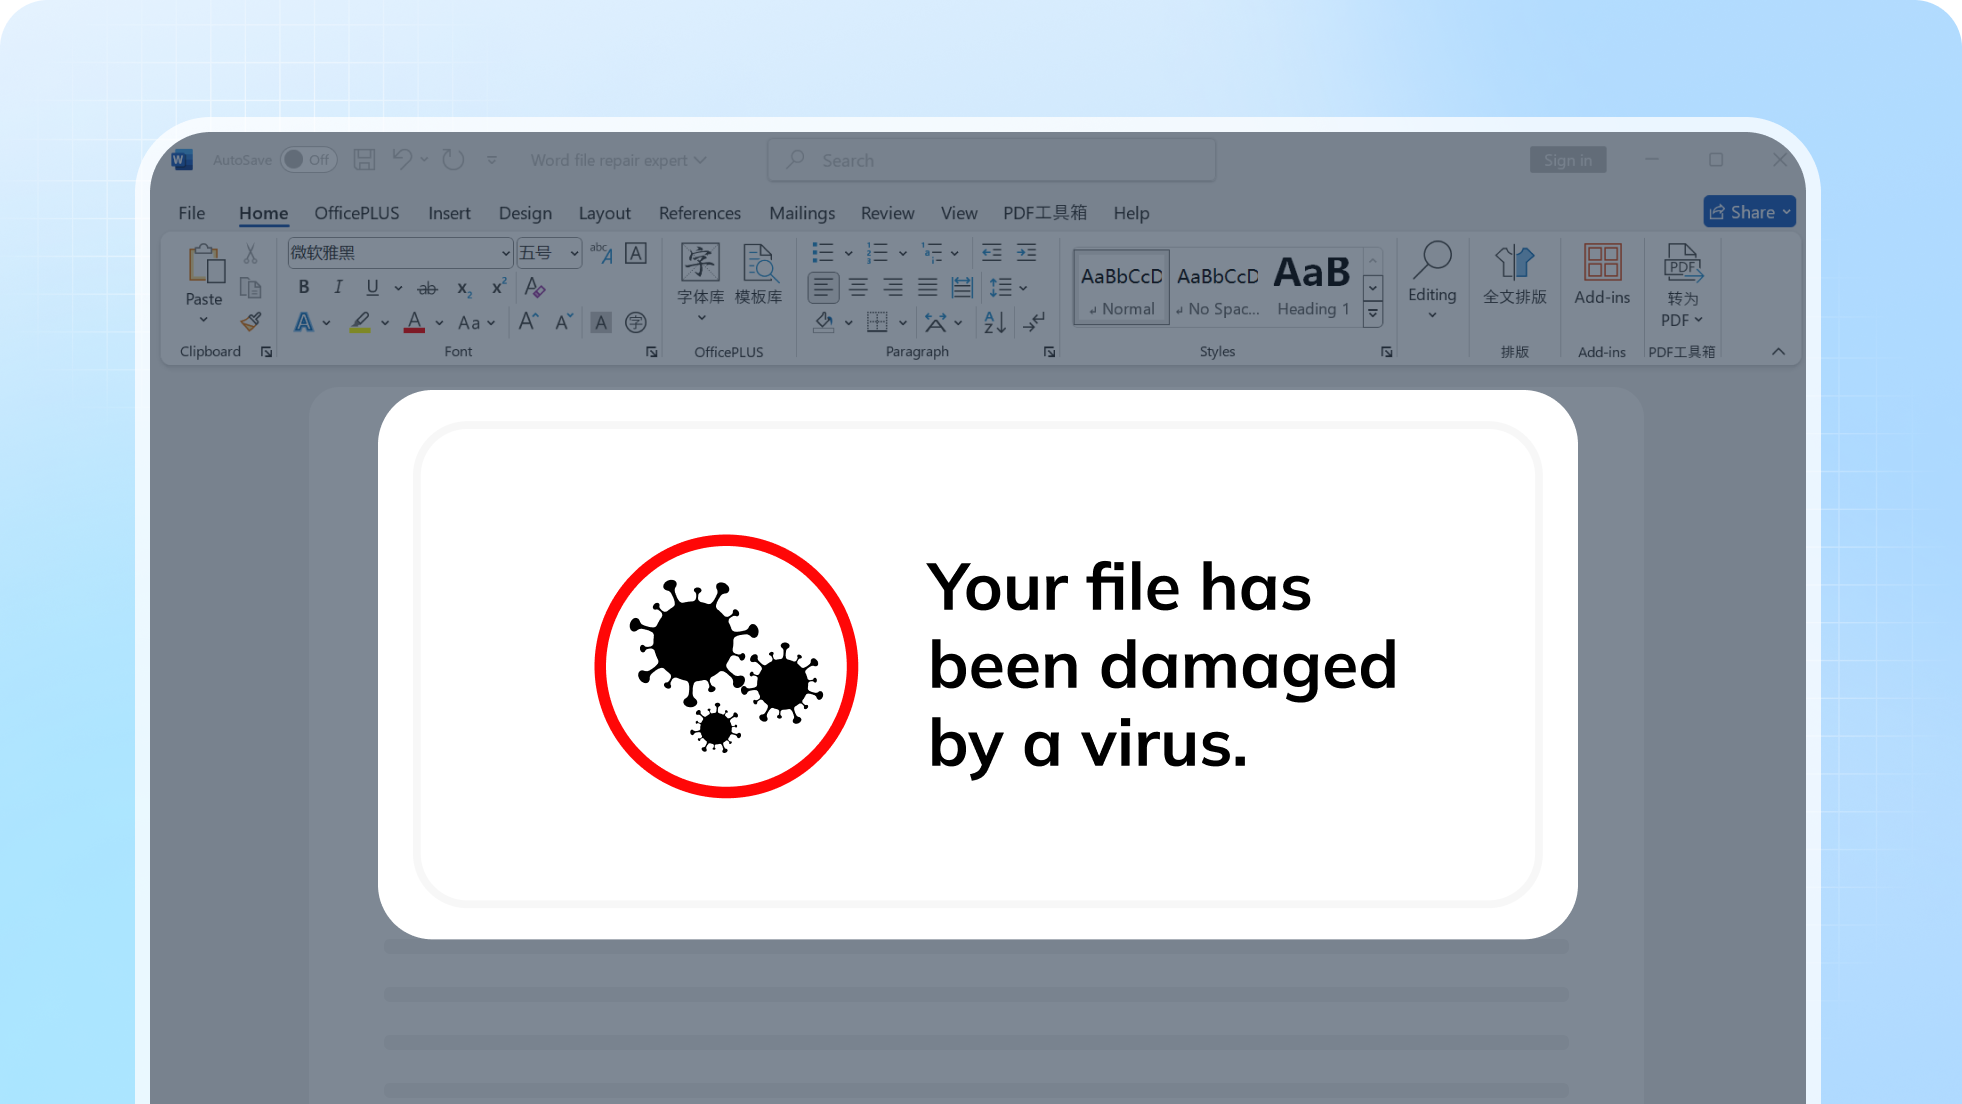Switch to the Mailings tab
The height and width of the screenshot is (1104, 1962).
[x=801, y=213]
